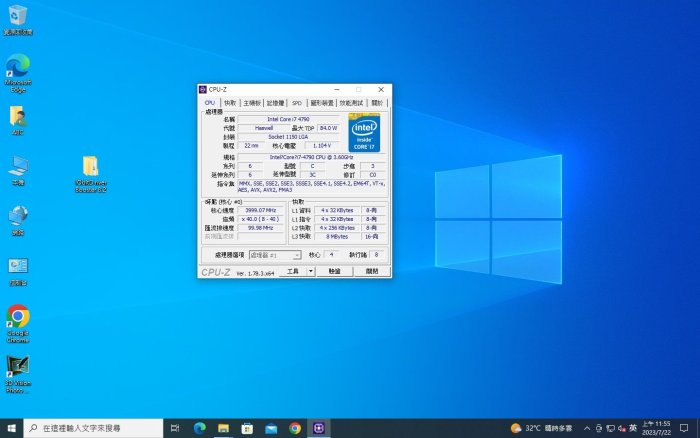Open the Control Panel (控制台) desktop icon
This screenshot has width=700, height=438.
pos(18,271)
